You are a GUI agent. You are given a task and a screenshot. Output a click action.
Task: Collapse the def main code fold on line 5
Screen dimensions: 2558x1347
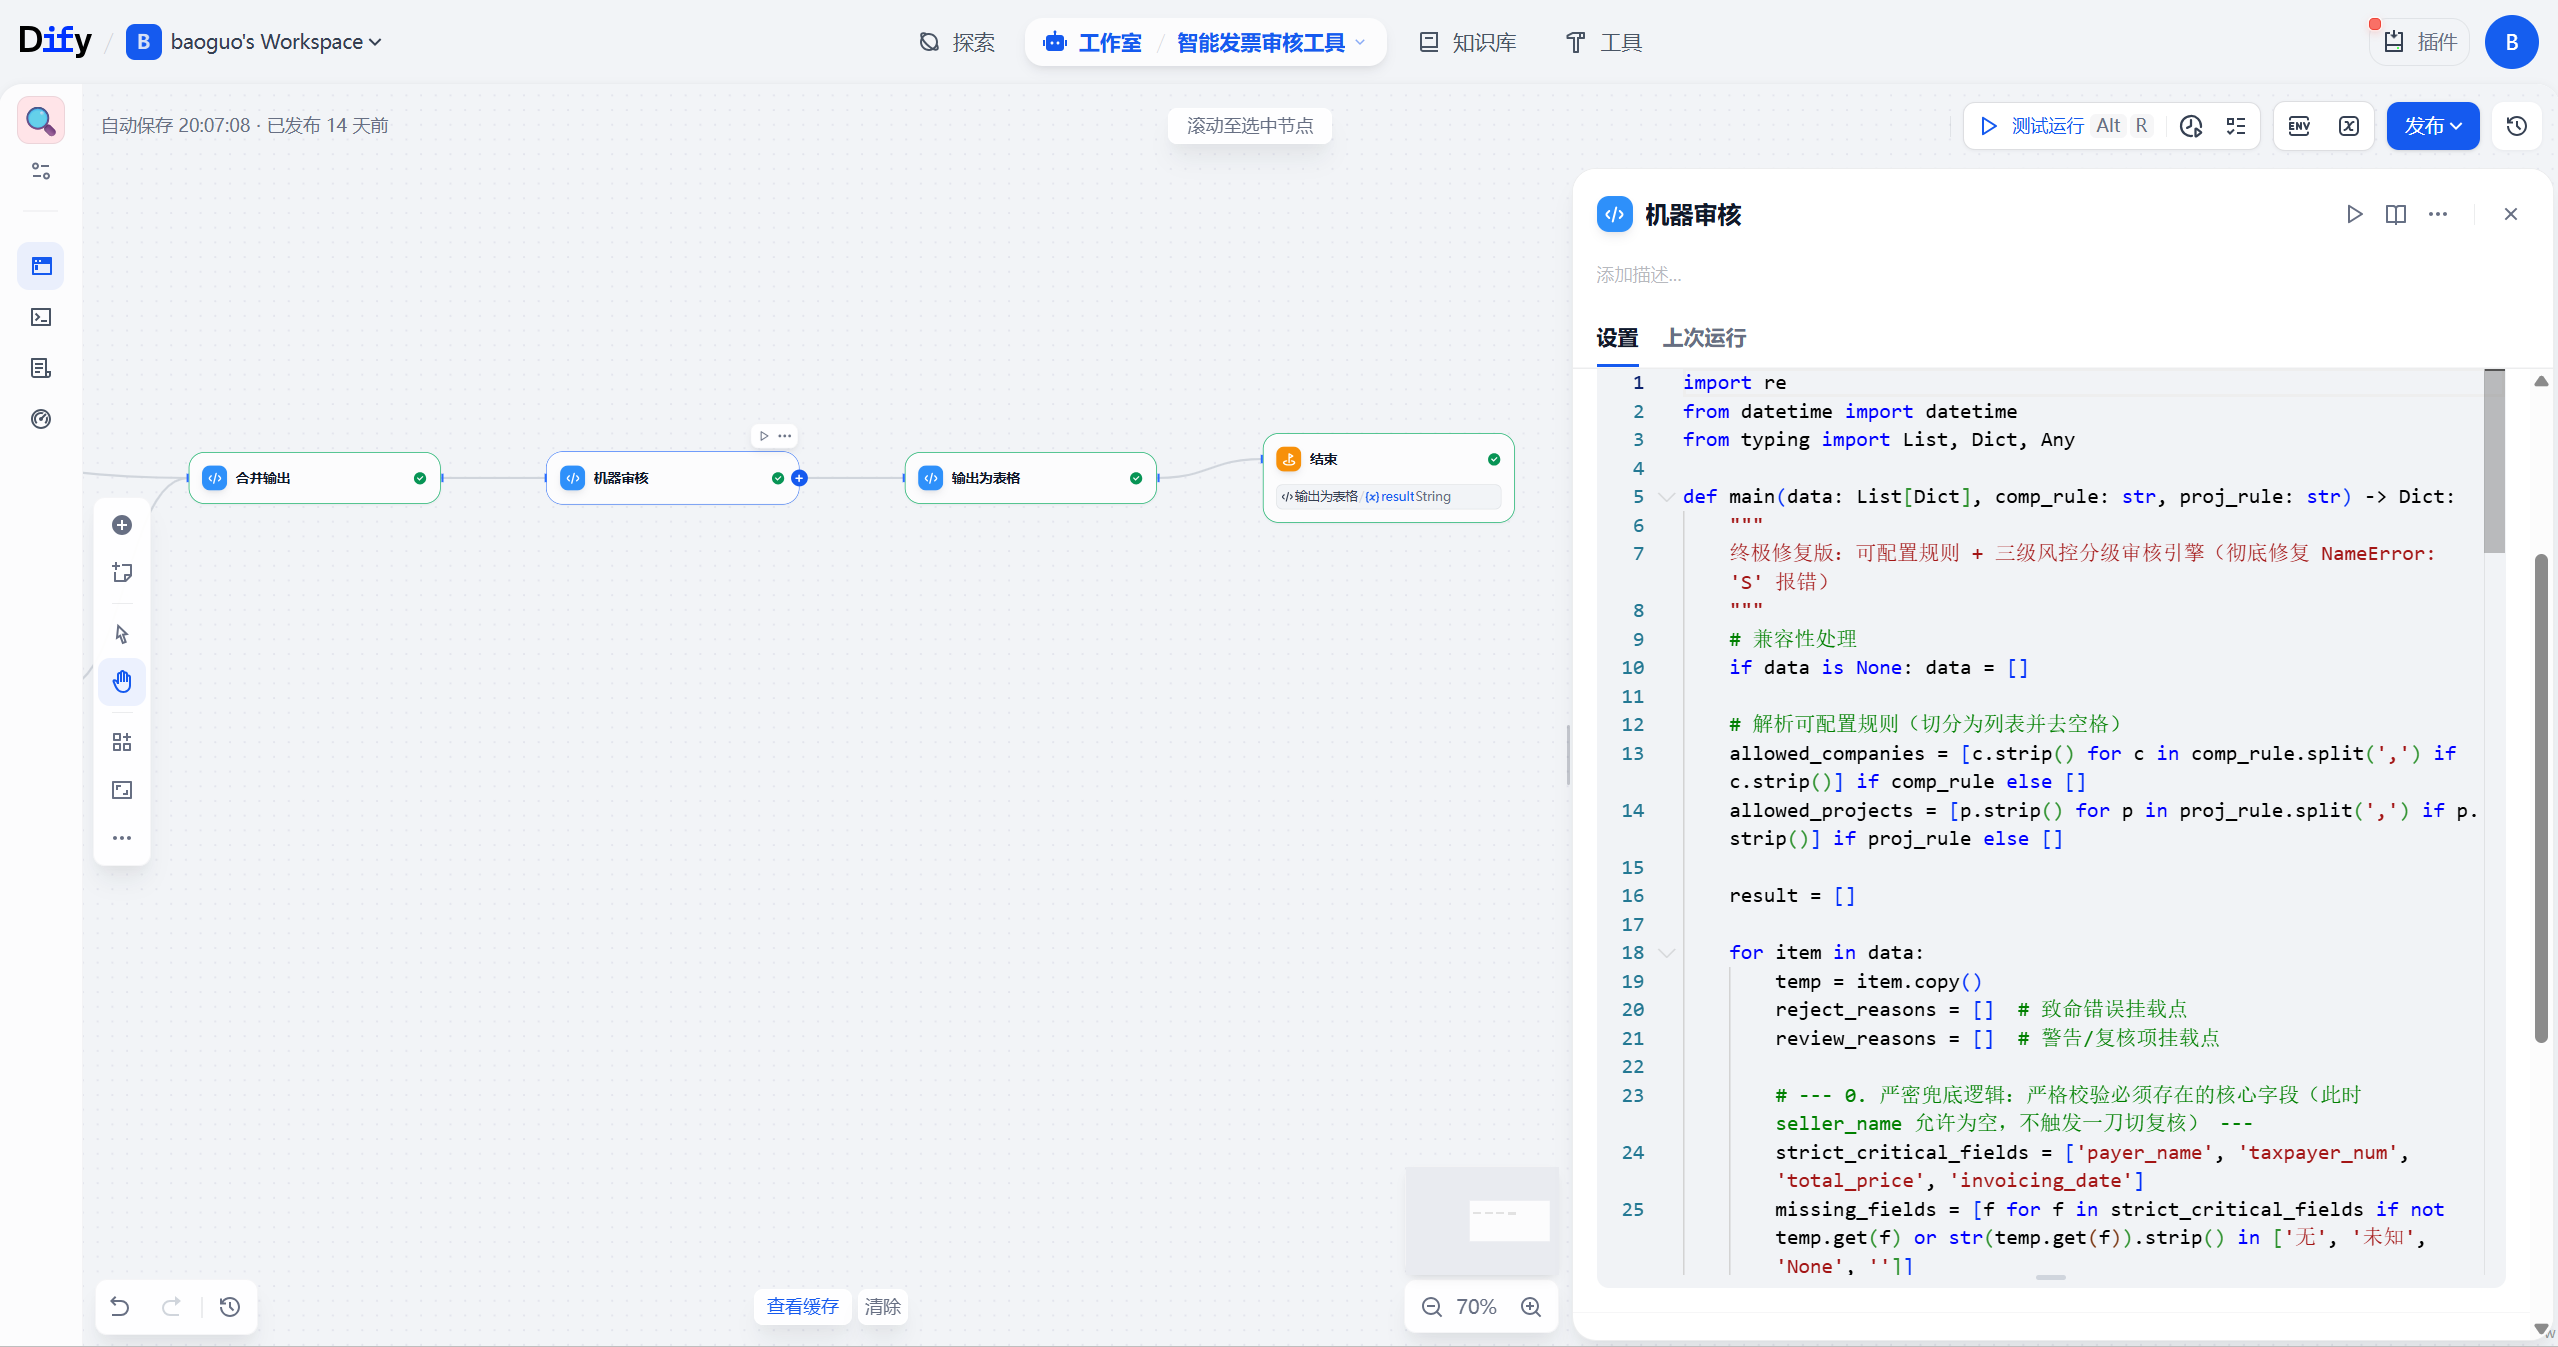1666,497
